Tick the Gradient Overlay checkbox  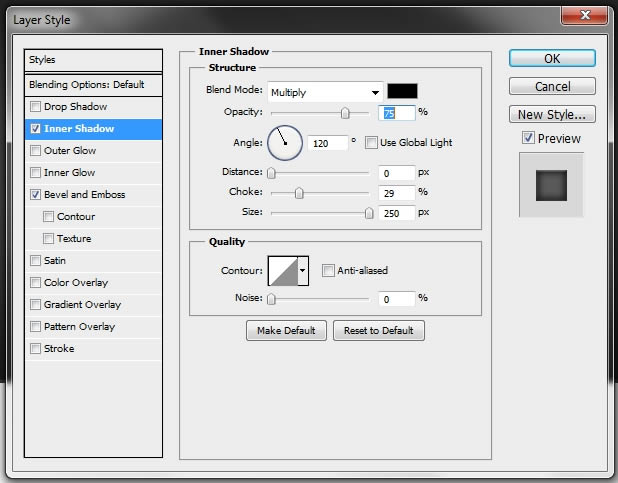click(35, 304)
